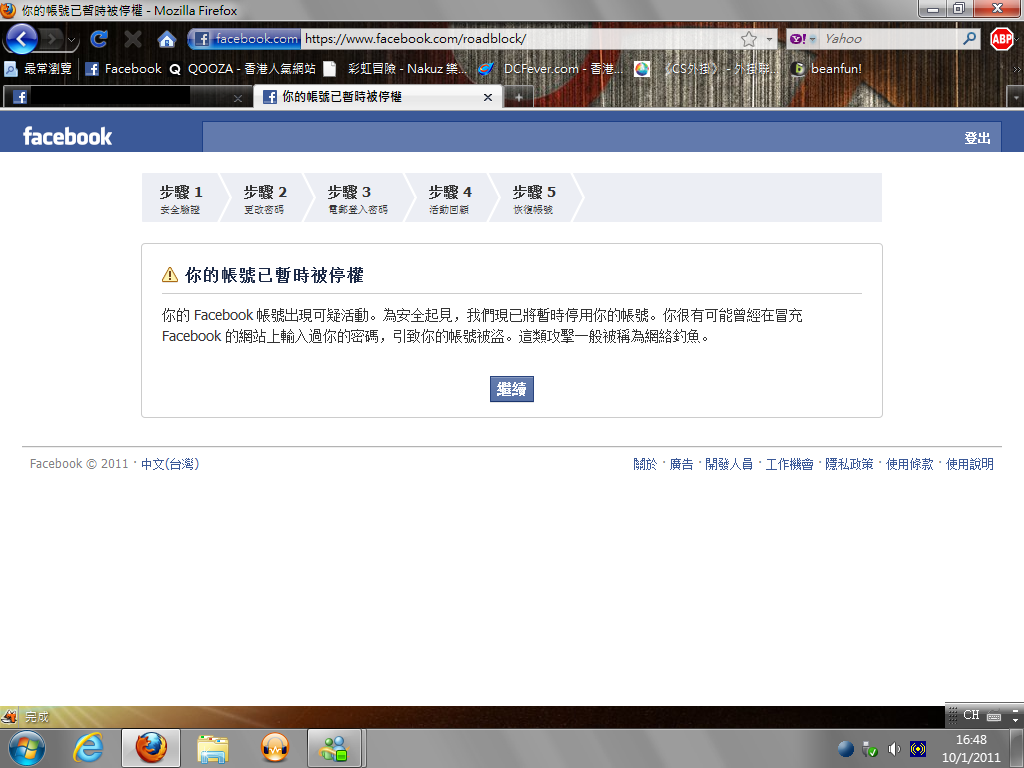The height and width of the screenshot is (768, 1024).
Task: Restore down the Firefox window
Action: click(x=959, y=8)
